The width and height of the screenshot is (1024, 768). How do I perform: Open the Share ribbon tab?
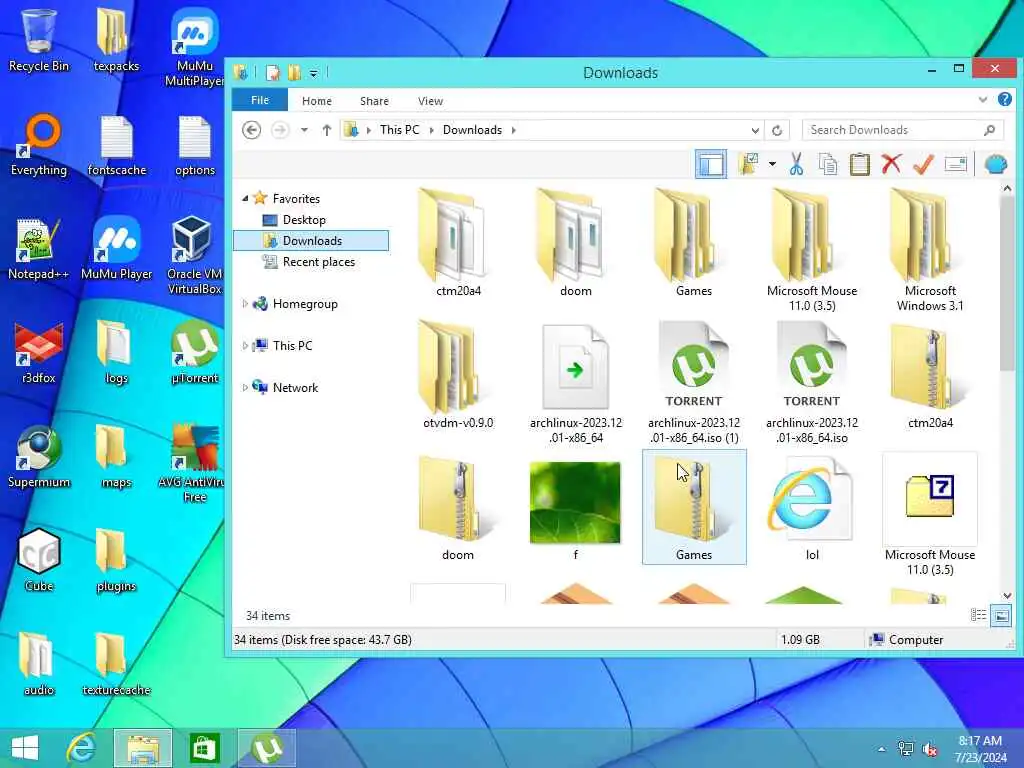(x=374, y=101)
